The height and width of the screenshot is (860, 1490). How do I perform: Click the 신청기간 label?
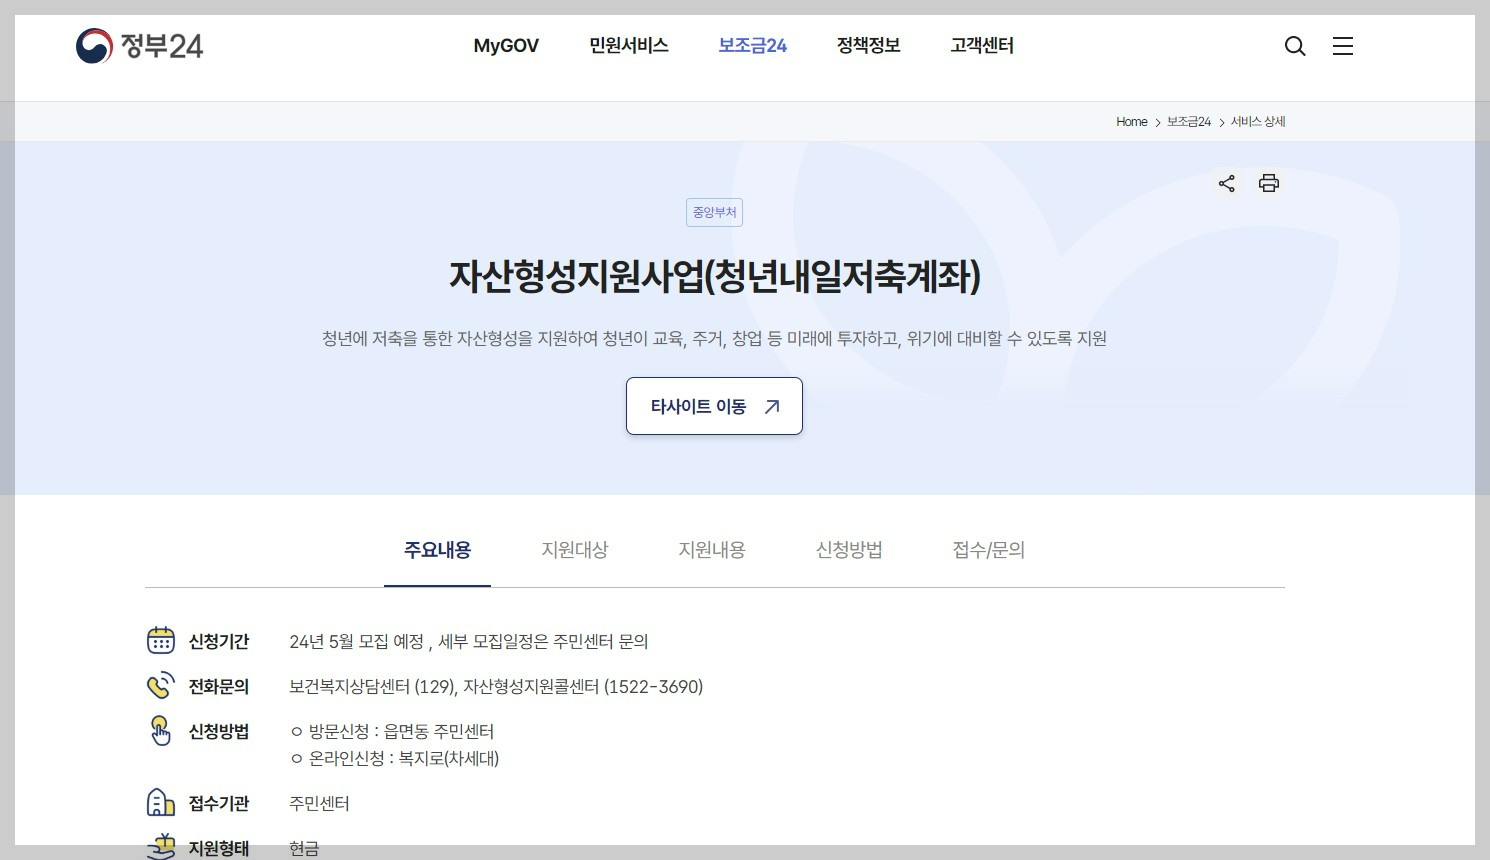coord(219,642)
